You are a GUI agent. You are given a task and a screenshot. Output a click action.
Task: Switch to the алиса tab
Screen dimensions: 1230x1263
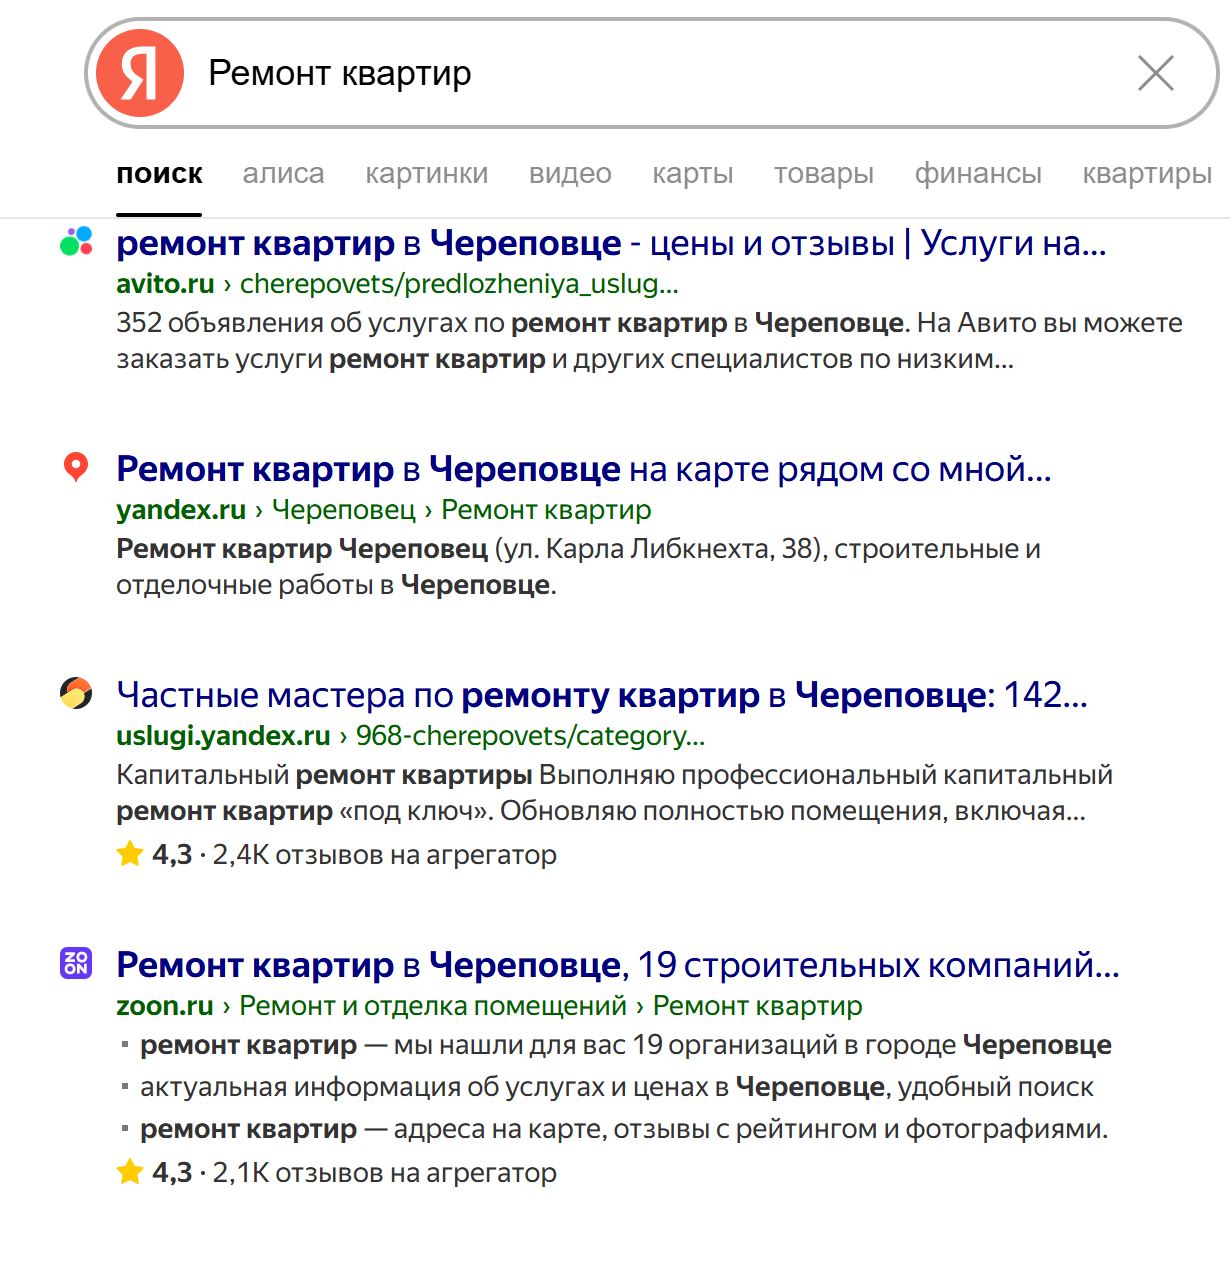coord(283,174)
